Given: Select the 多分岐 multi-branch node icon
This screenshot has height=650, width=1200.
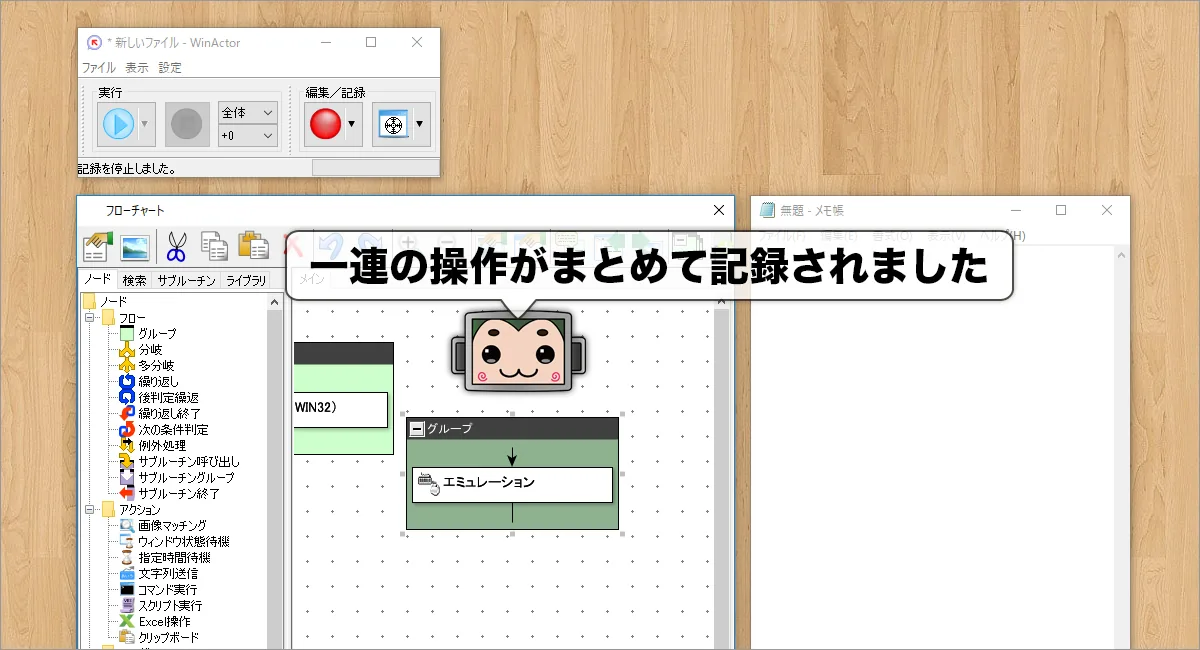Looking at the screenshot, I should (x=127, y=365).
